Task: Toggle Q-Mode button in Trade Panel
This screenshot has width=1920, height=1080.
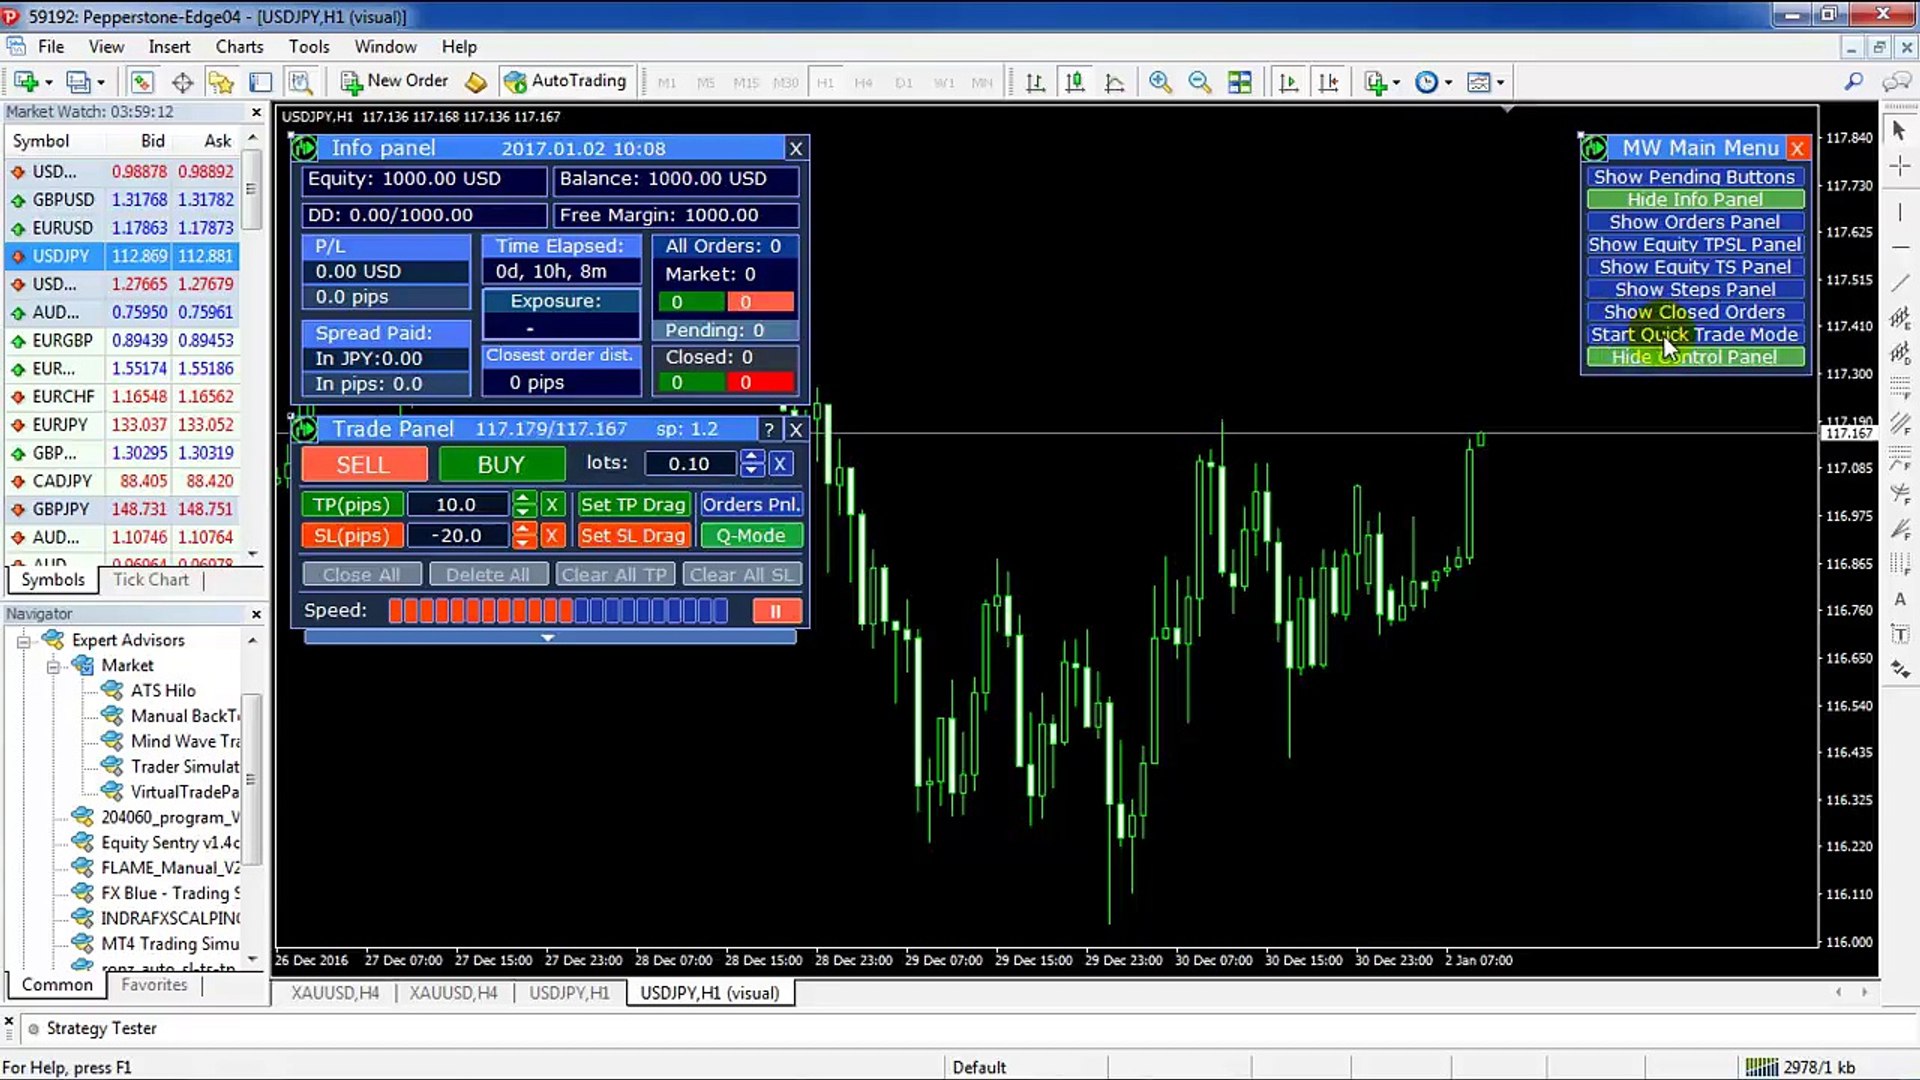Action: [x=749, y=535]
